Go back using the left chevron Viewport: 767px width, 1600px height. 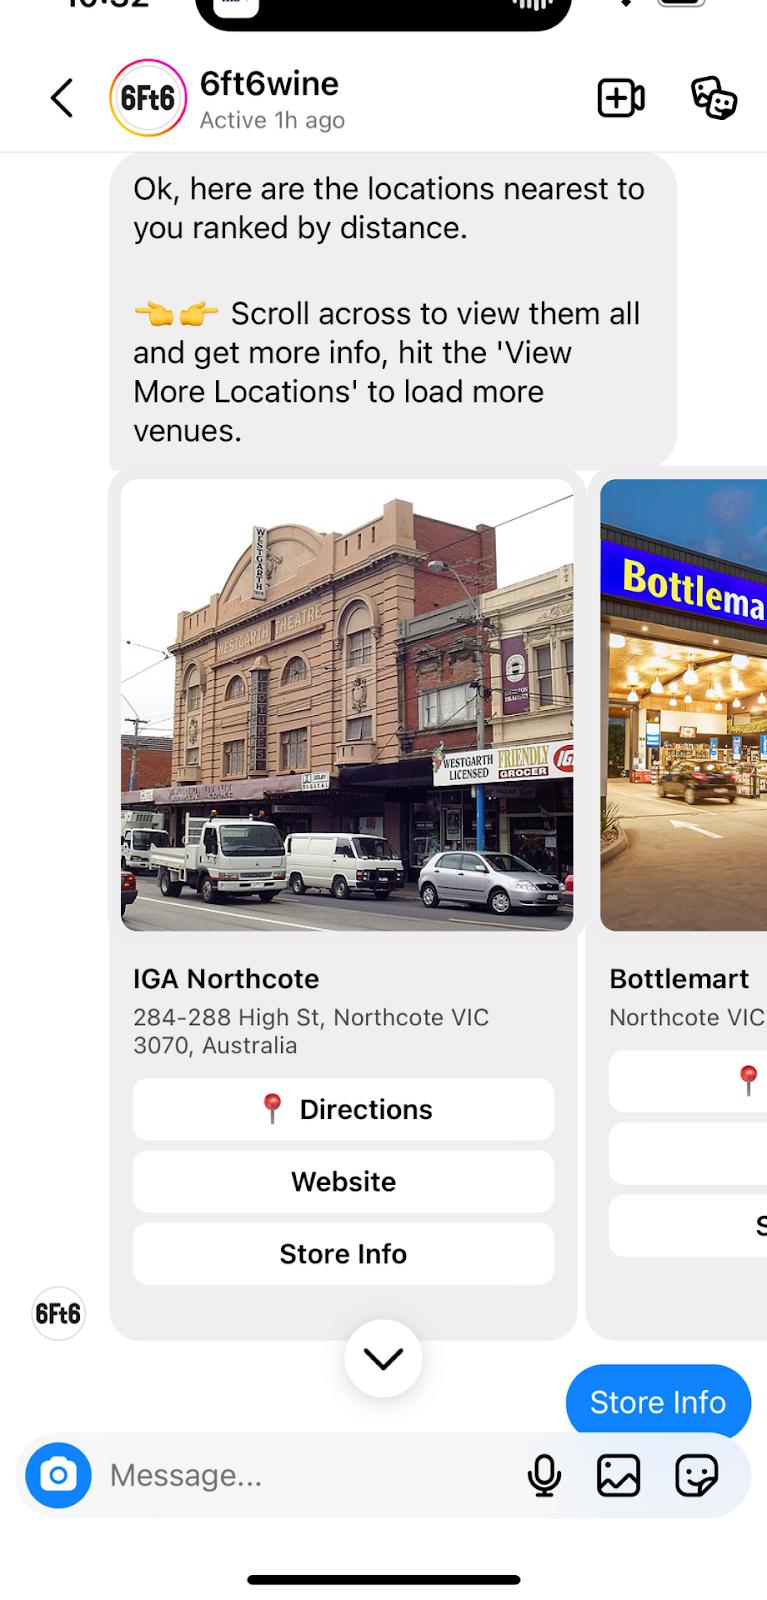(62, 98)
